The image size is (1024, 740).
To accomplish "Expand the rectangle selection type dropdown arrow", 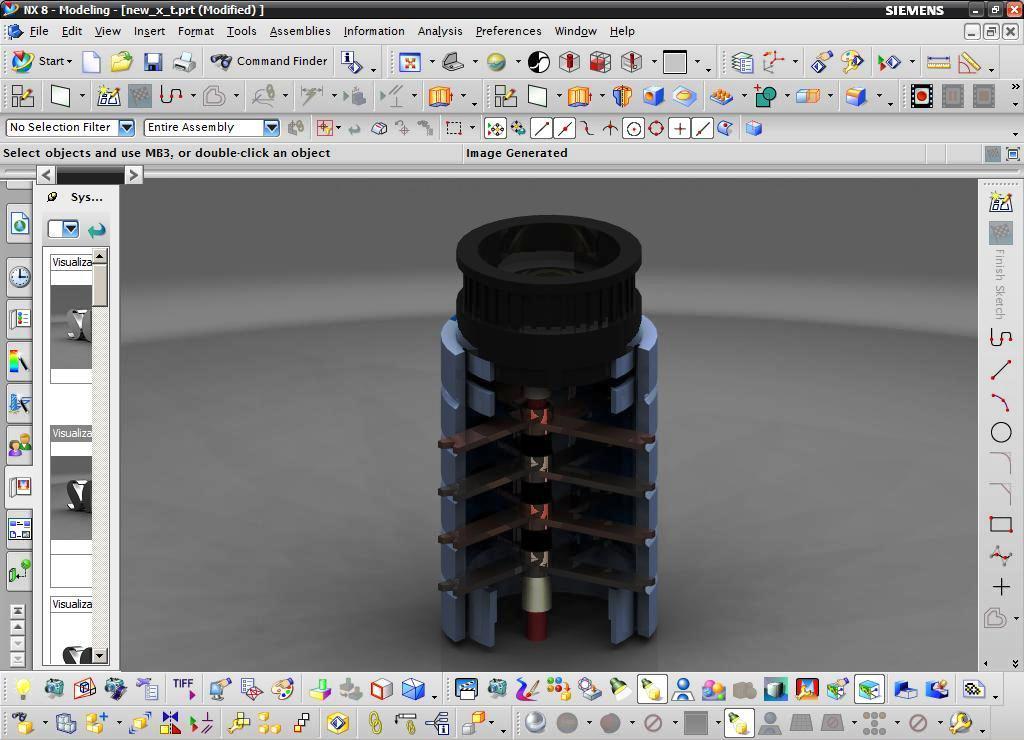I will point(473,128).
